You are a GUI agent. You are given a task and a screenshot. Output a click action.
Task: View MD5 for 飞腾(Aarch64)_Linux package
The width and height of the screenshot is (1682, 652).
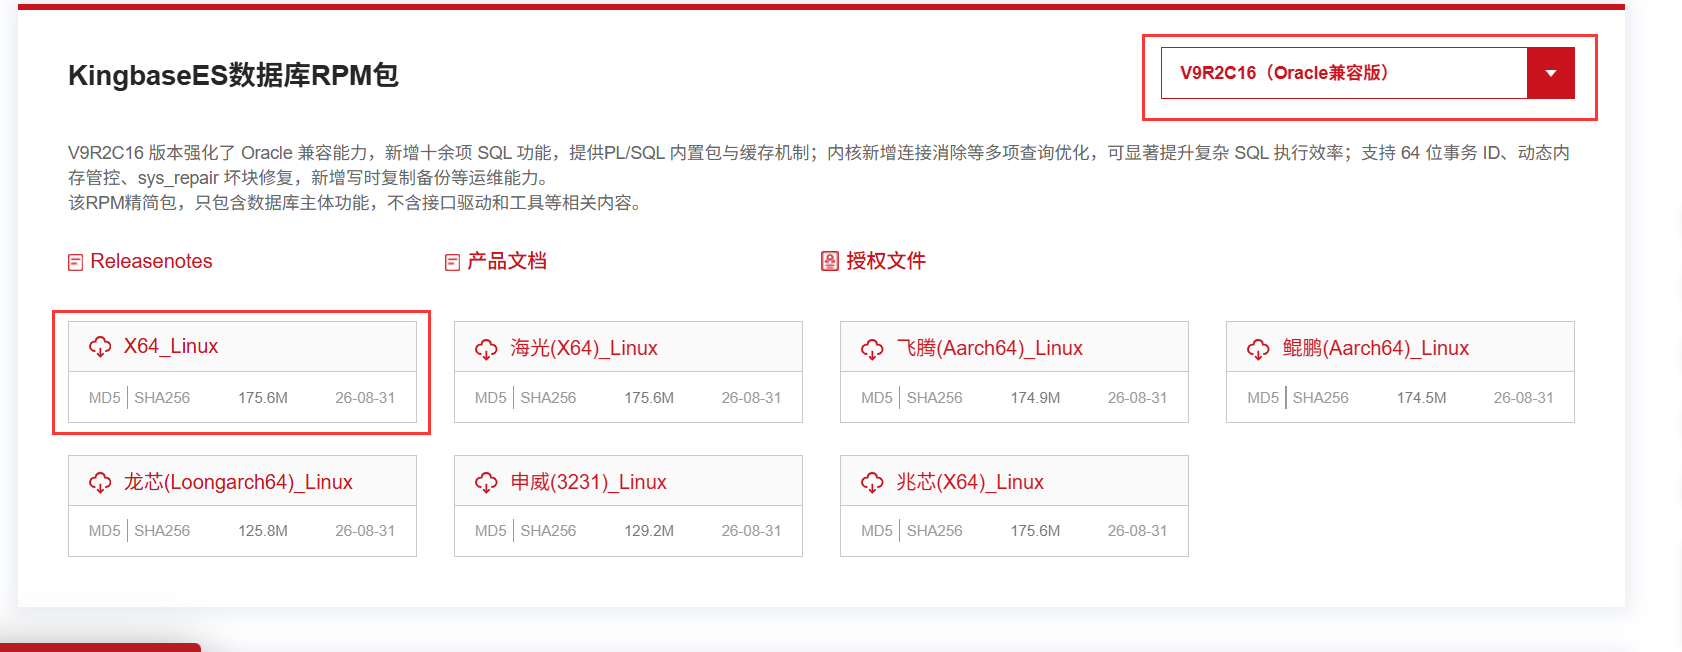(876, 398)
